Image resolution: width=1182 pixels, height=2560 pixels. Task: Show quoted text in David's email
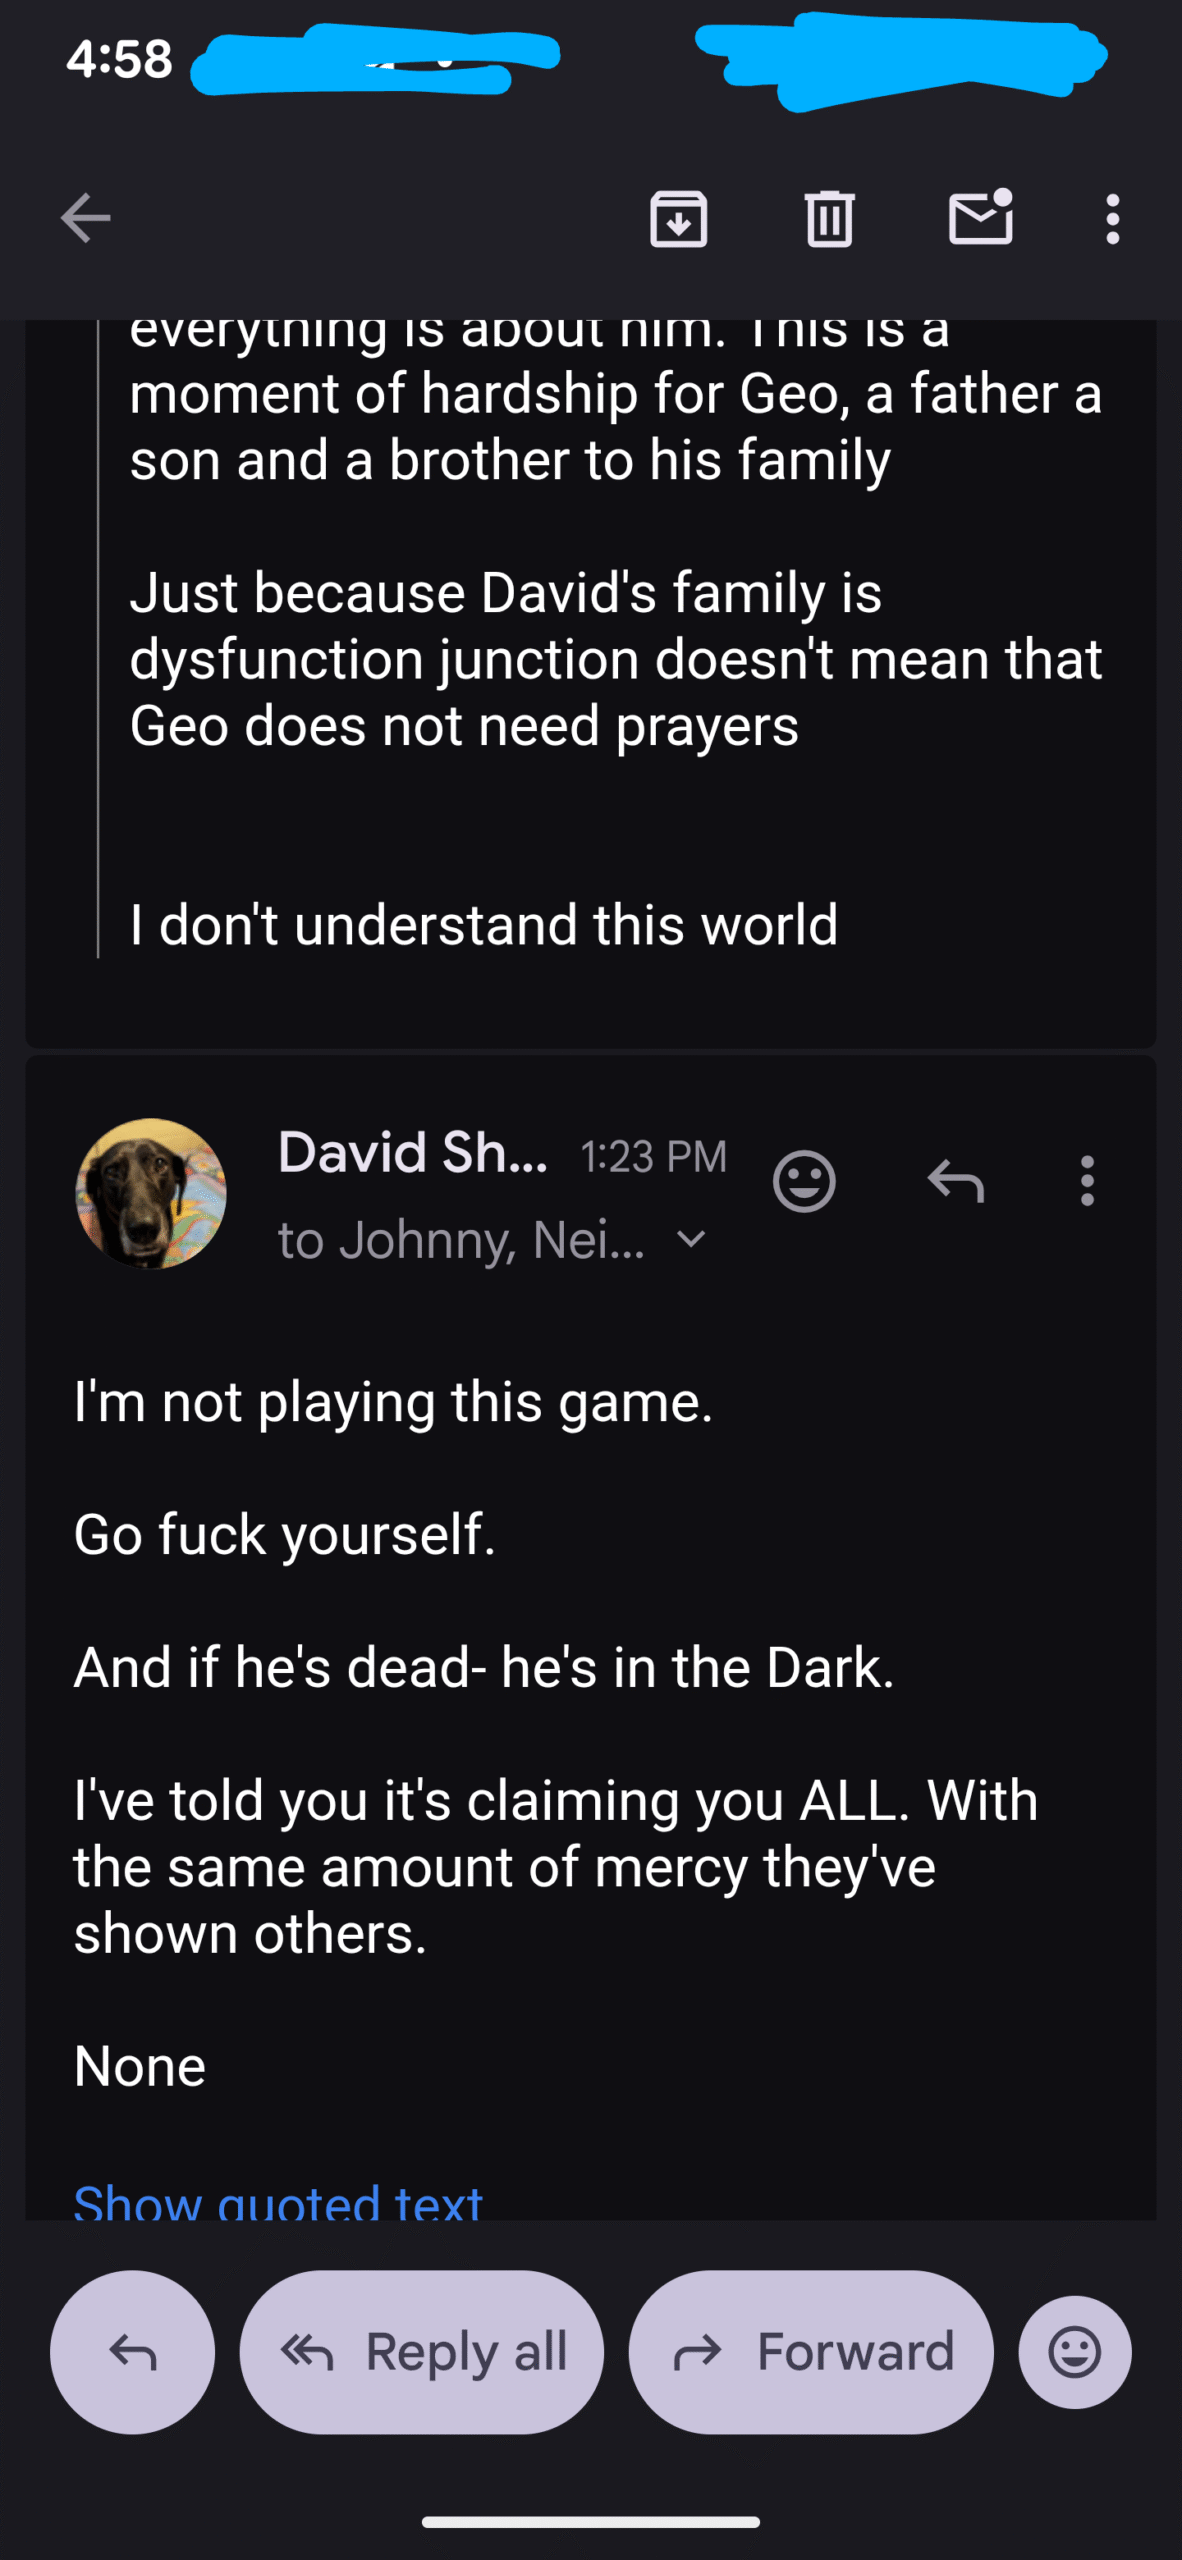click(278, 2200)
